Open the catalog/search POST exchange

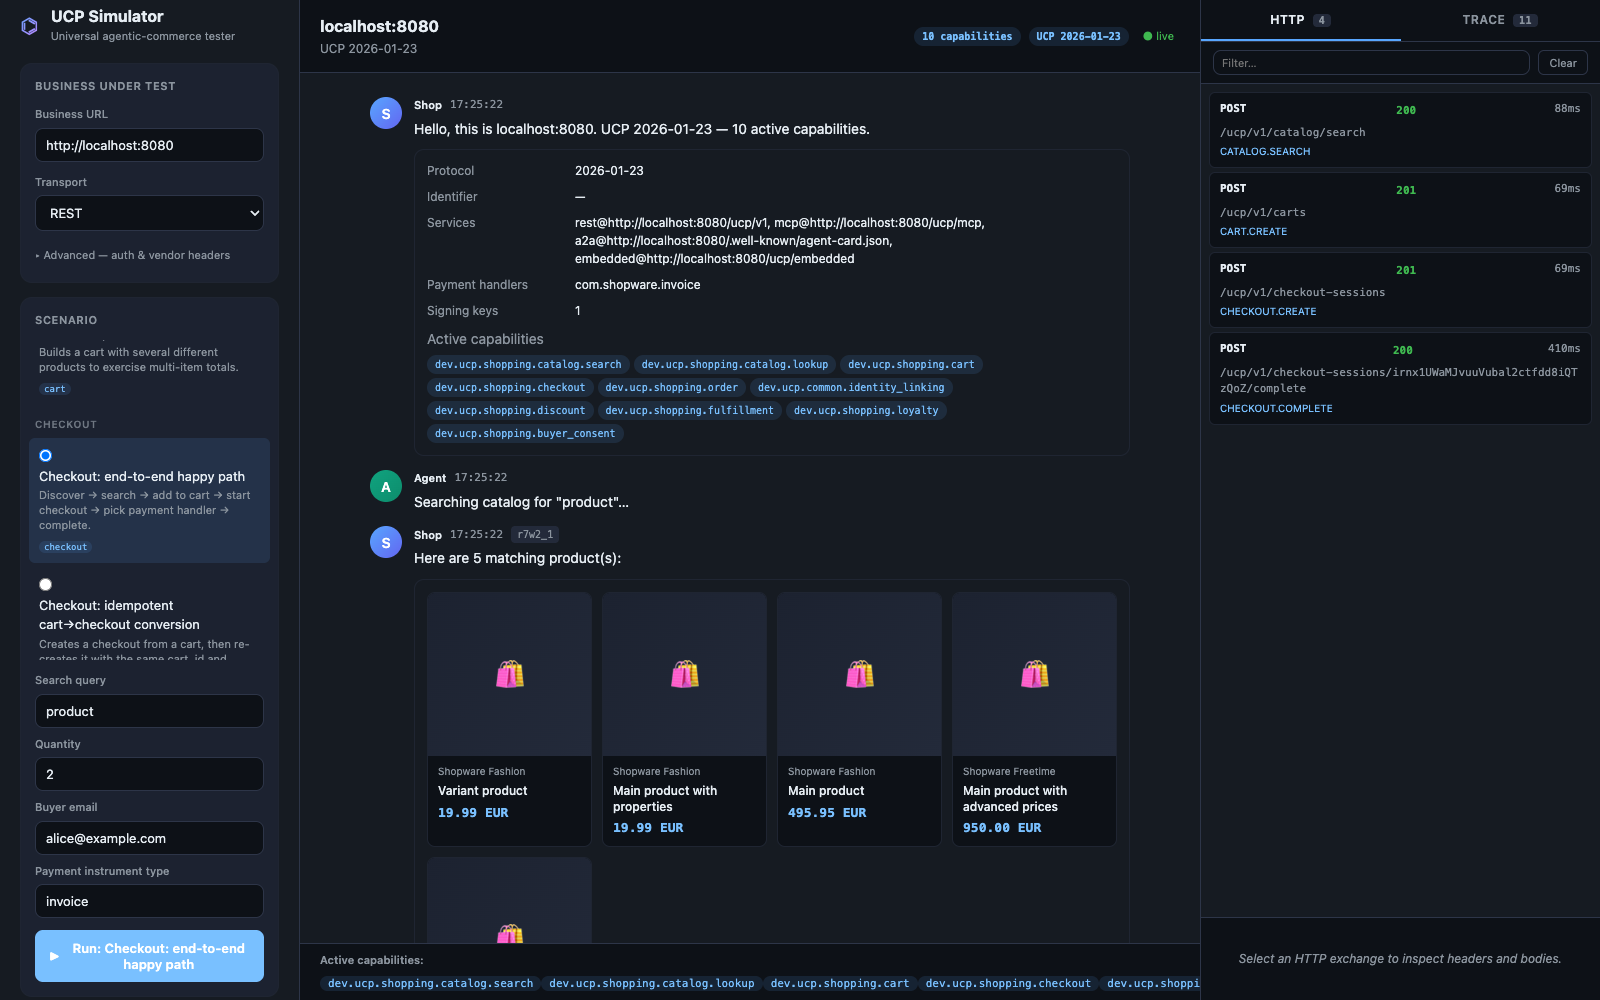coord(1400,130)
